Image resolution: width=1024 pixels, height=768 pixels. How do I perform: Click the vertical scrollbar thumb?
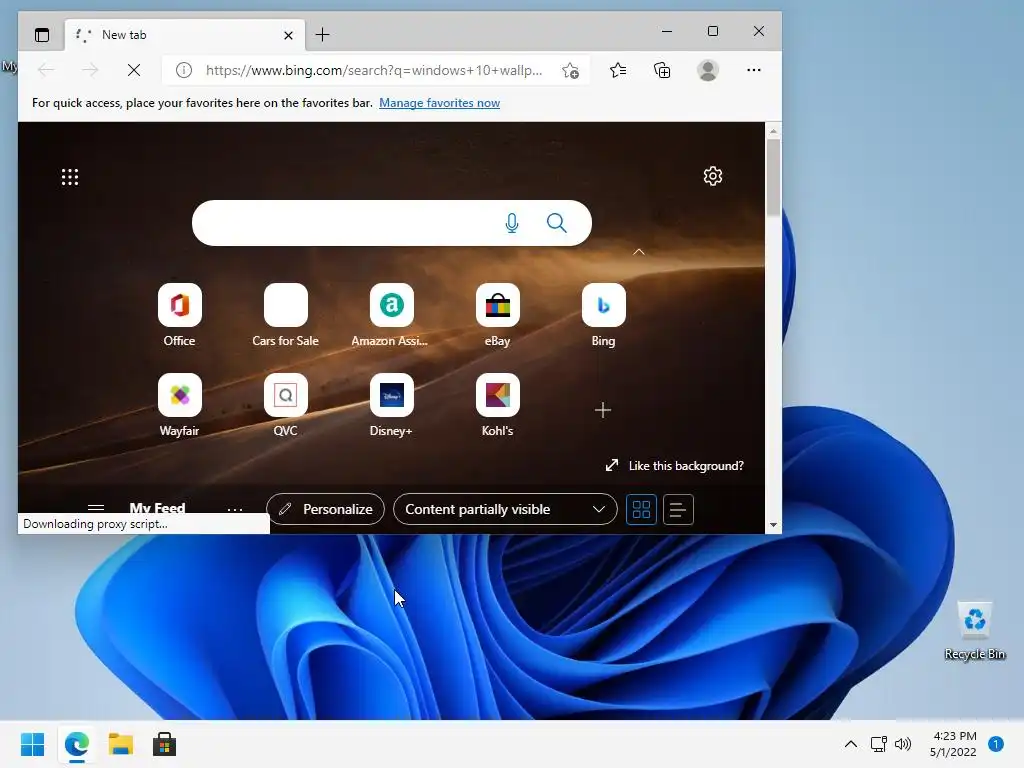click(773, 178)
